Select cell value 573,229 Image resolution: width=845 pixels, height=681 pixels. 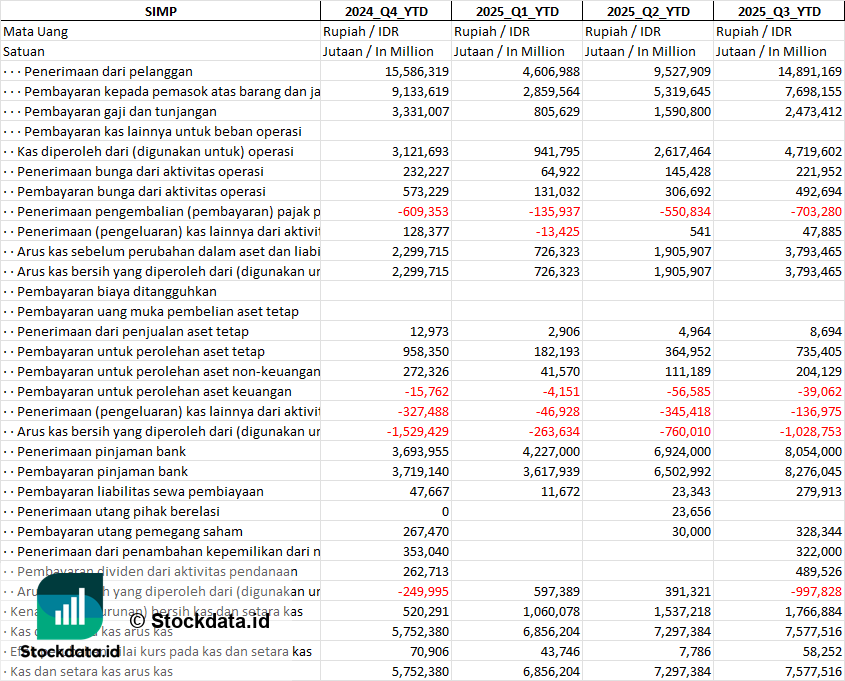coord(426,191)
